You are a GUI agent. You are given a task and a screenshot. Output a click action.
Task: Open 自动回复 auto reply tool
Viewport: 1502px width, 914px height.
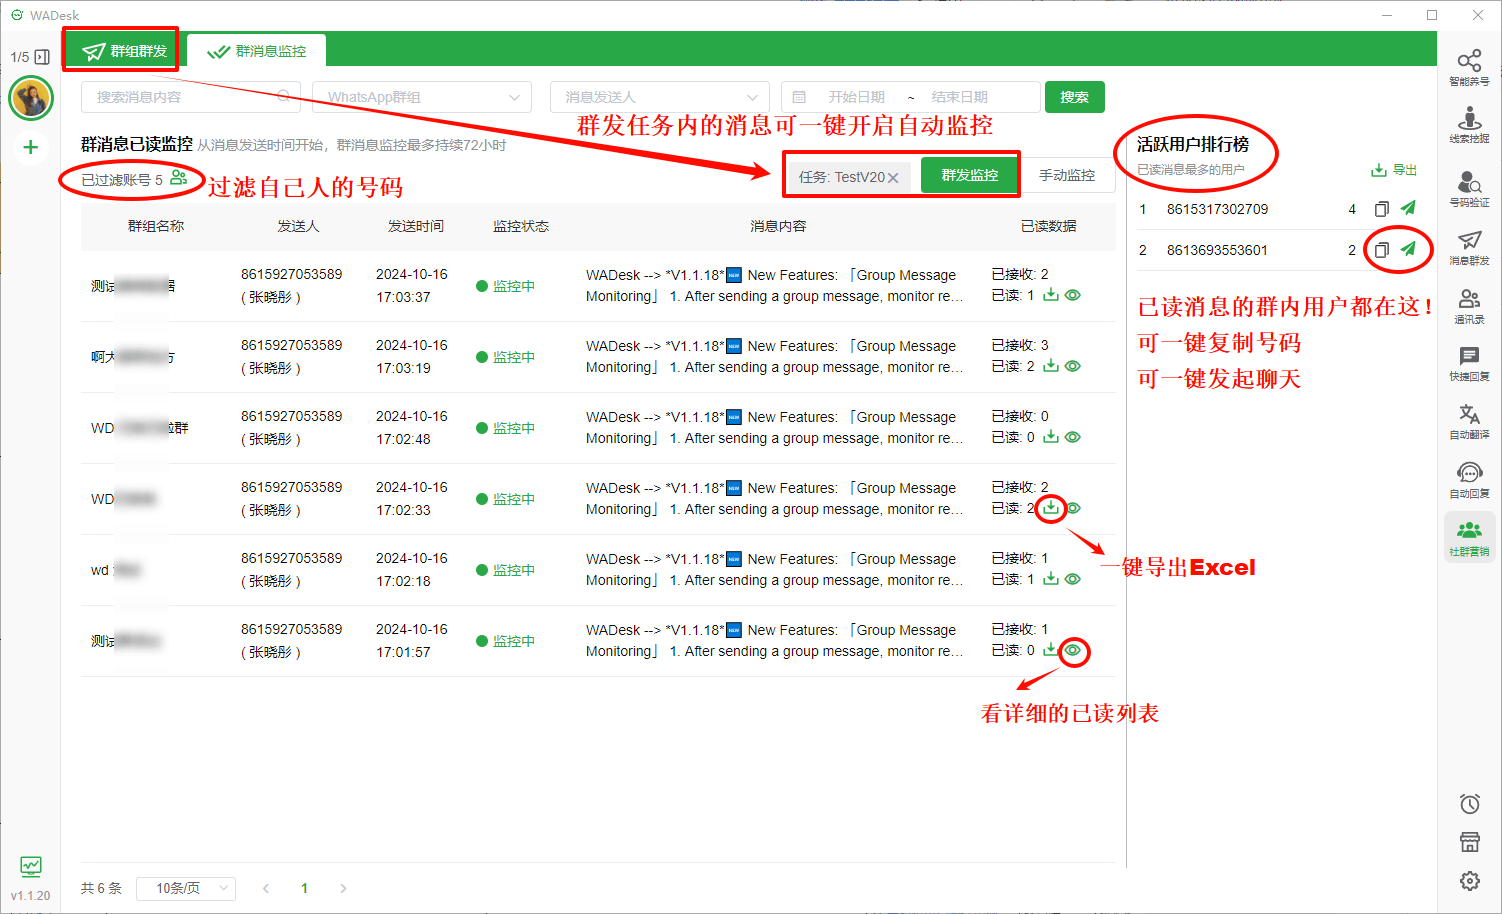(x=1469, y=480)
